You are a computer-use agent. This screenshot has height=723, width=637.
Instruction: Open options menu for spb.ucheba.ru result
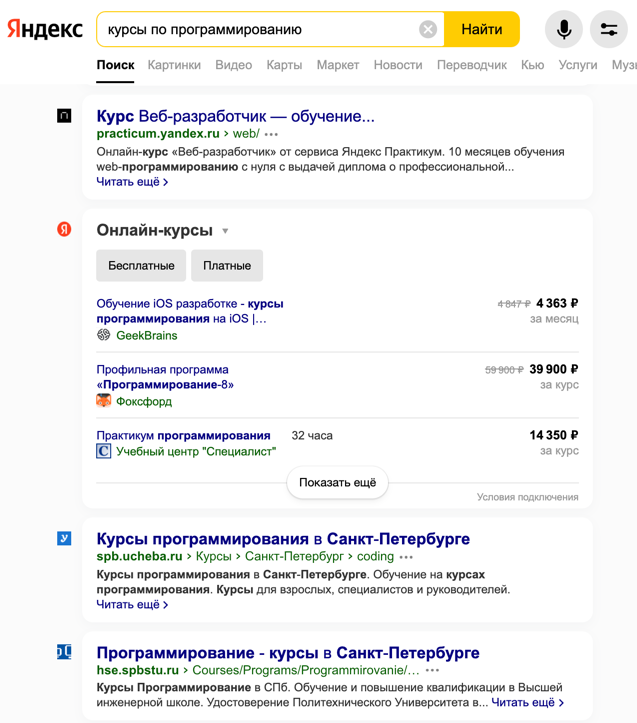[406, 557]
